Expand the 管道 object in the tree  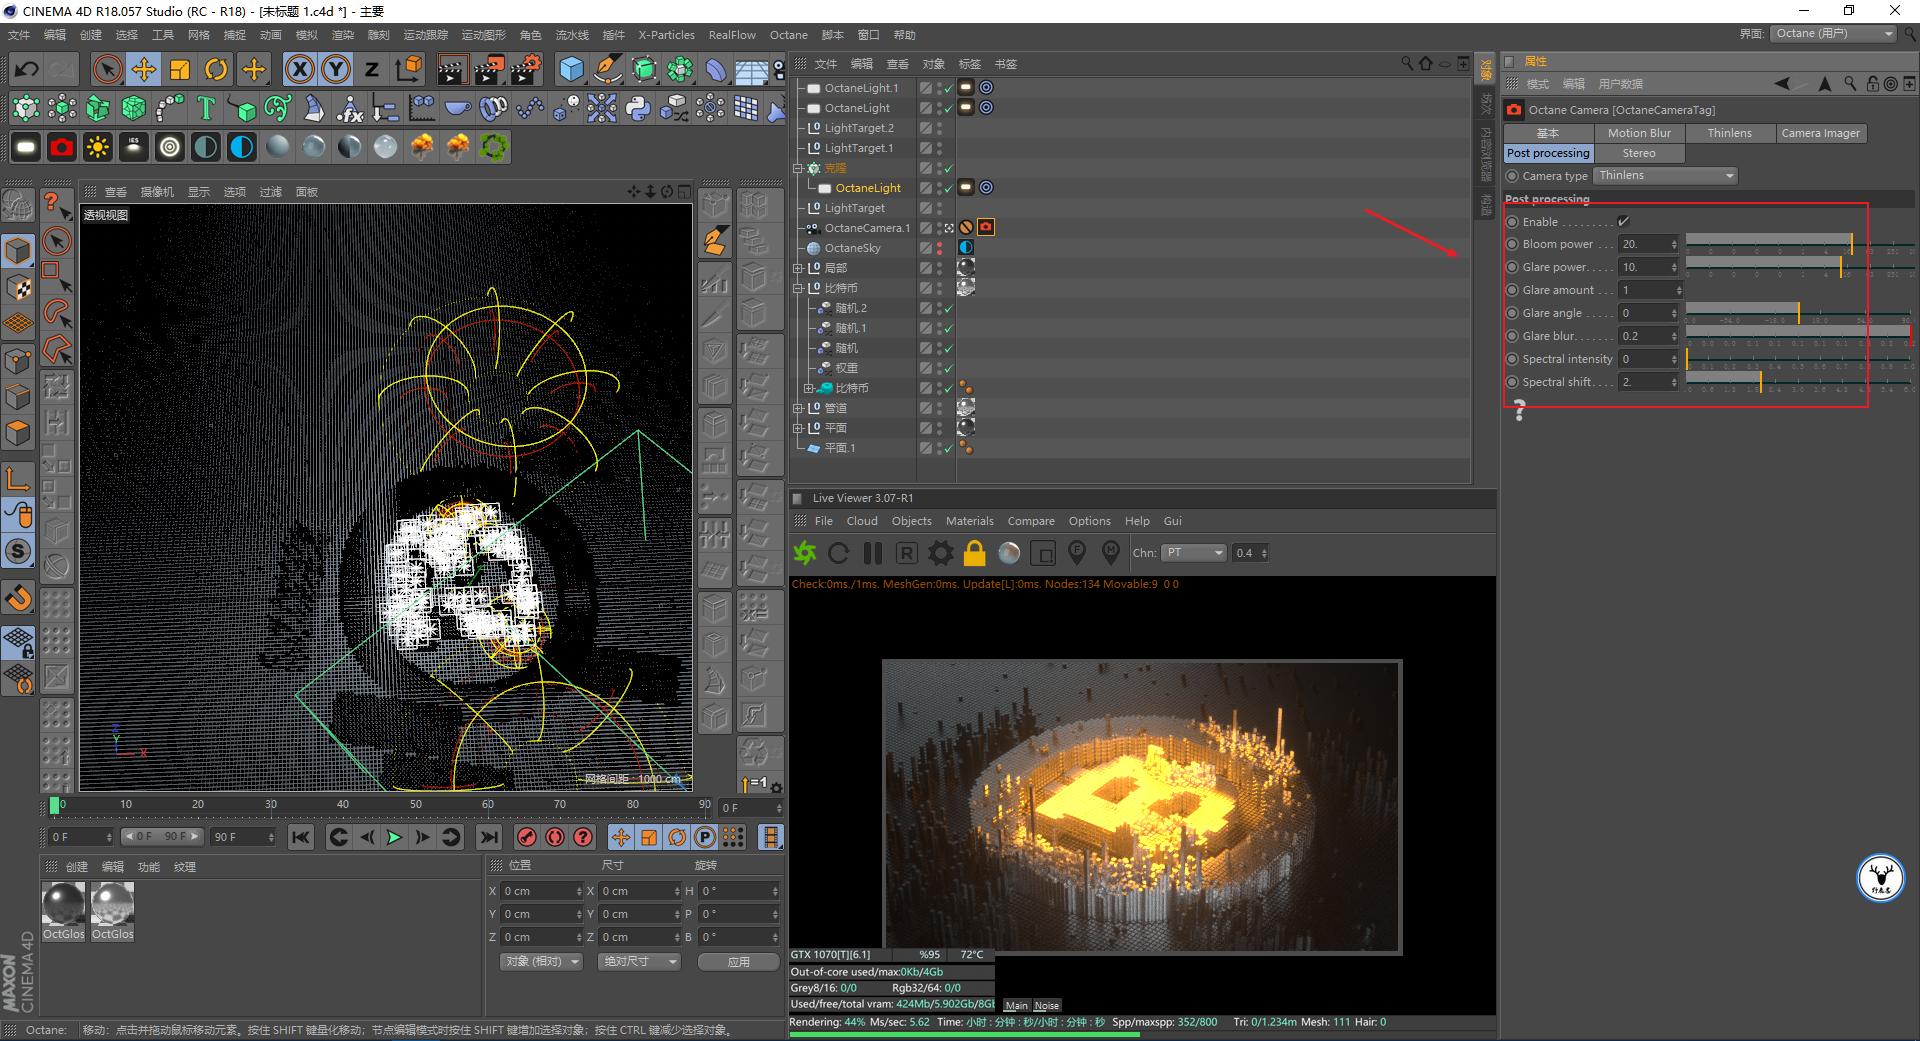(x=798, y=408)
